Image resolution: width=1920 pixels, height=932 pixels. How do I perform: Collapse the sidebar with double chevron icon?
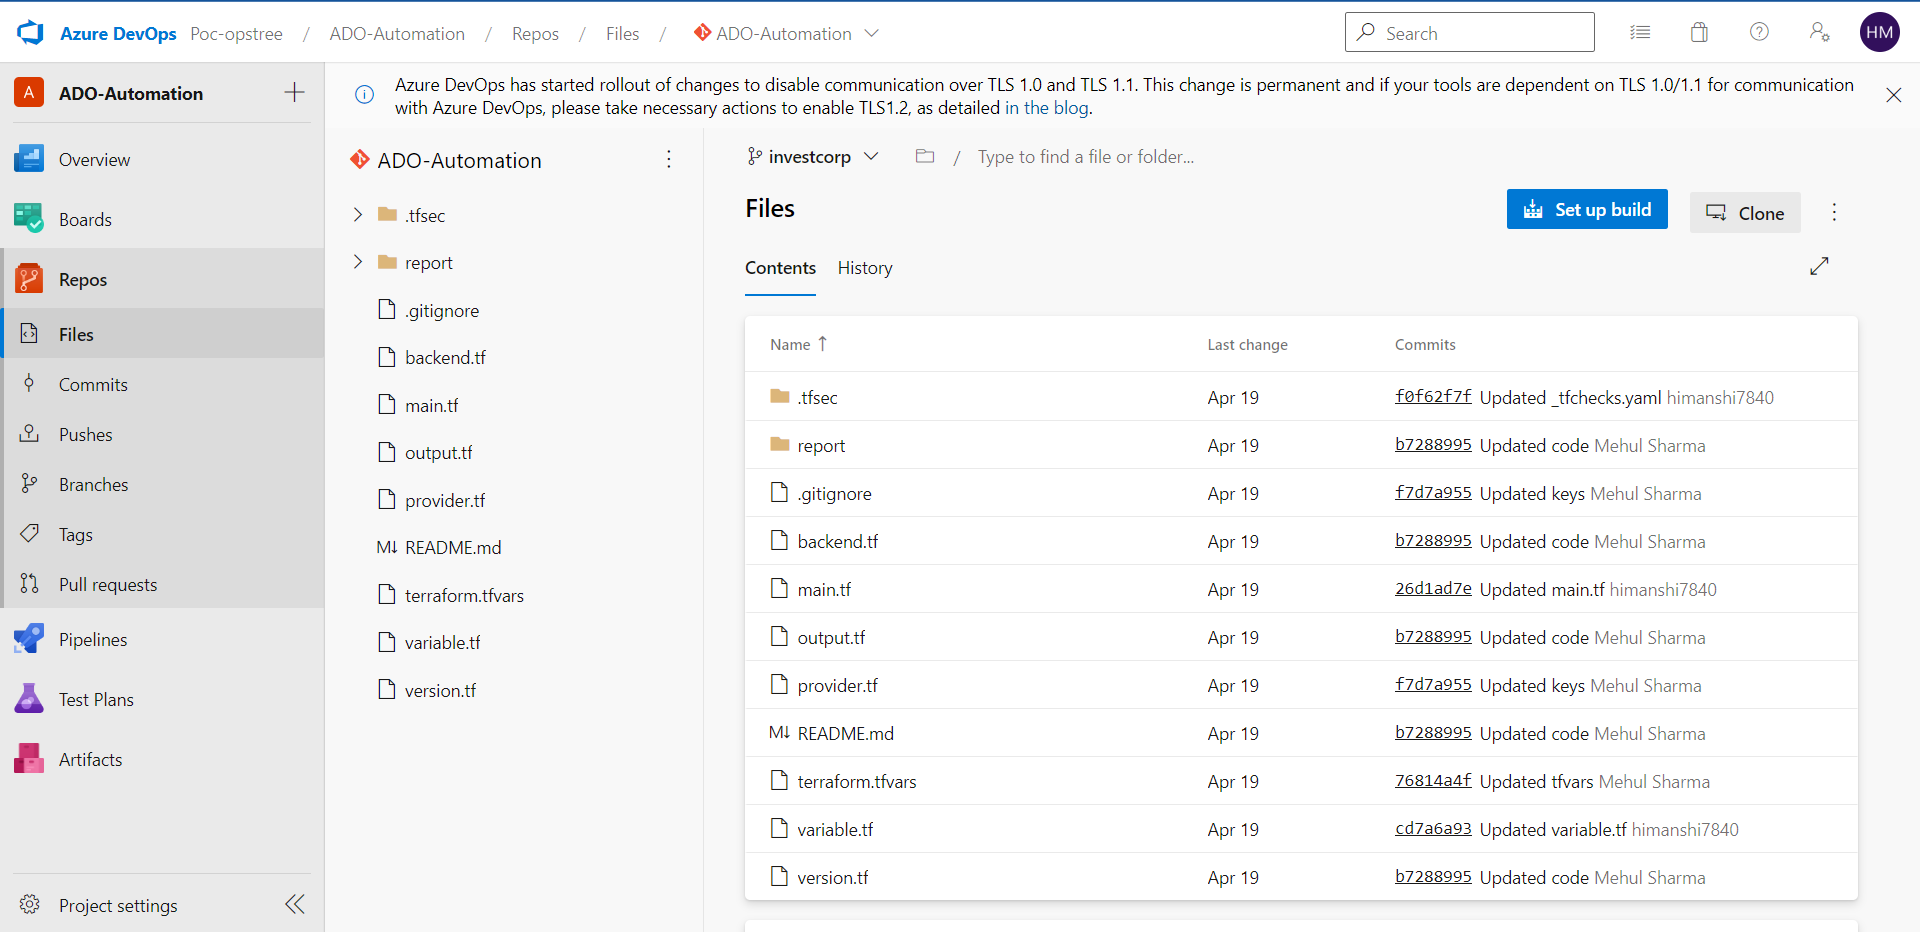click(x=295, y=904)
